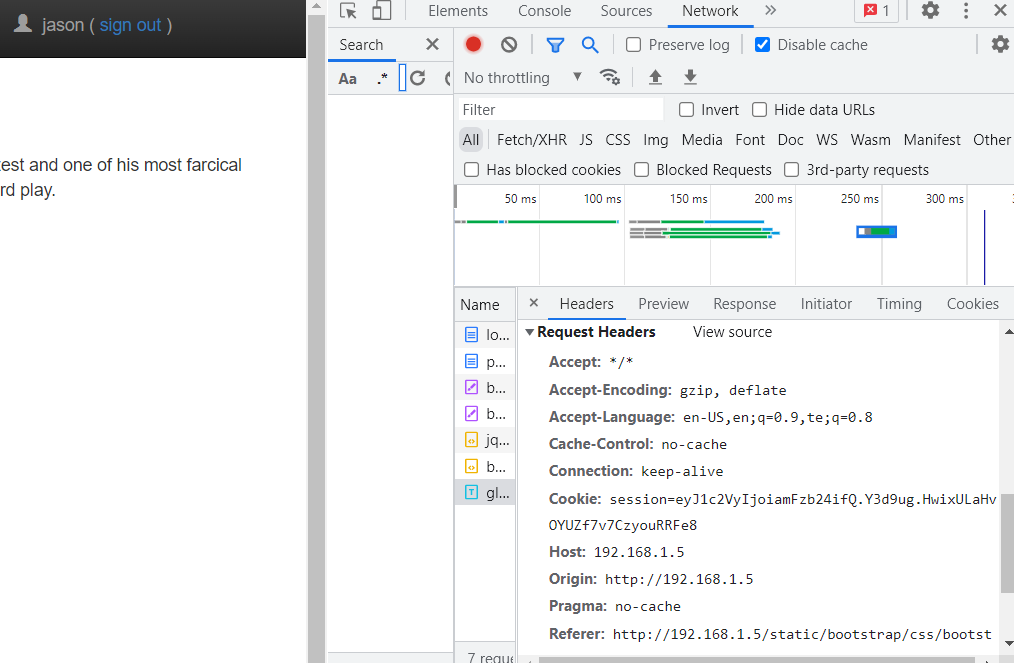Viewport: 1014px width, 663px height.
Task: Switch to the Elements tab
Action: coord(458,11)
